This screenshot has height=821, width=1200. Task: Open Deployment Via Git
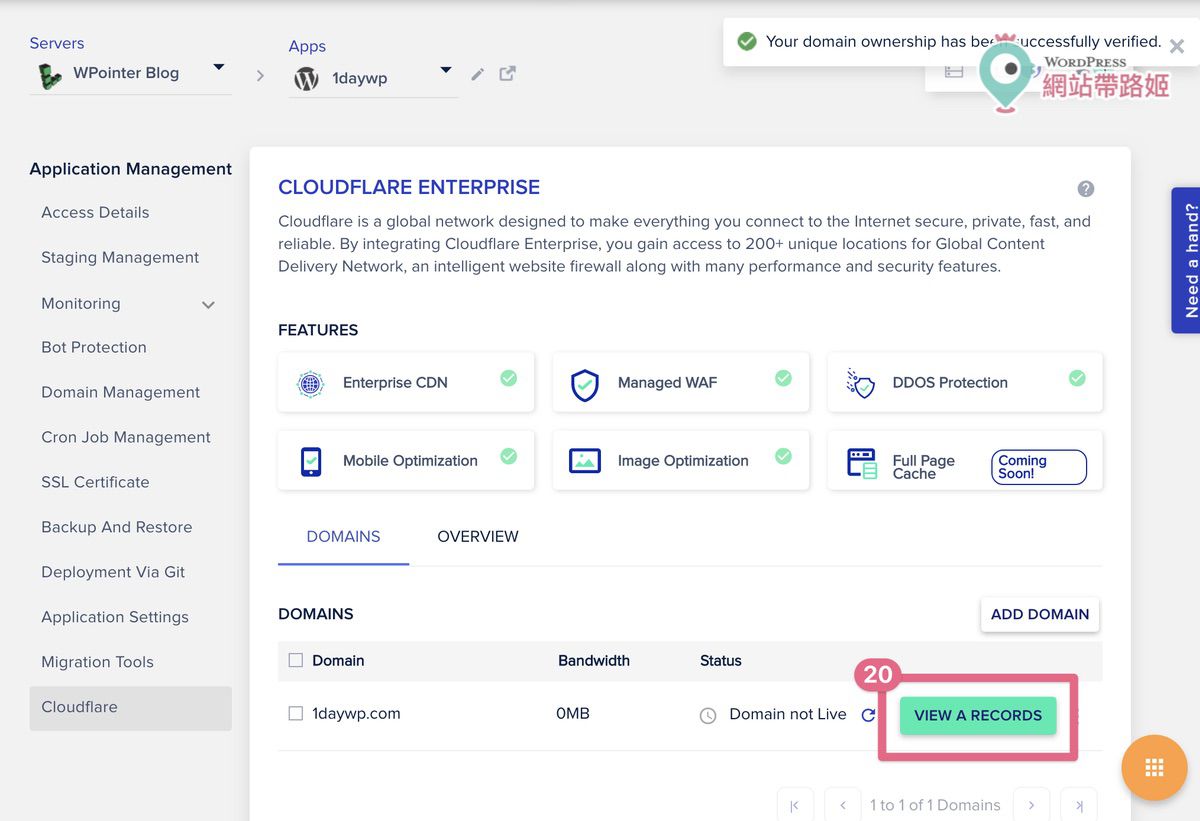click(x=113, y=573)
